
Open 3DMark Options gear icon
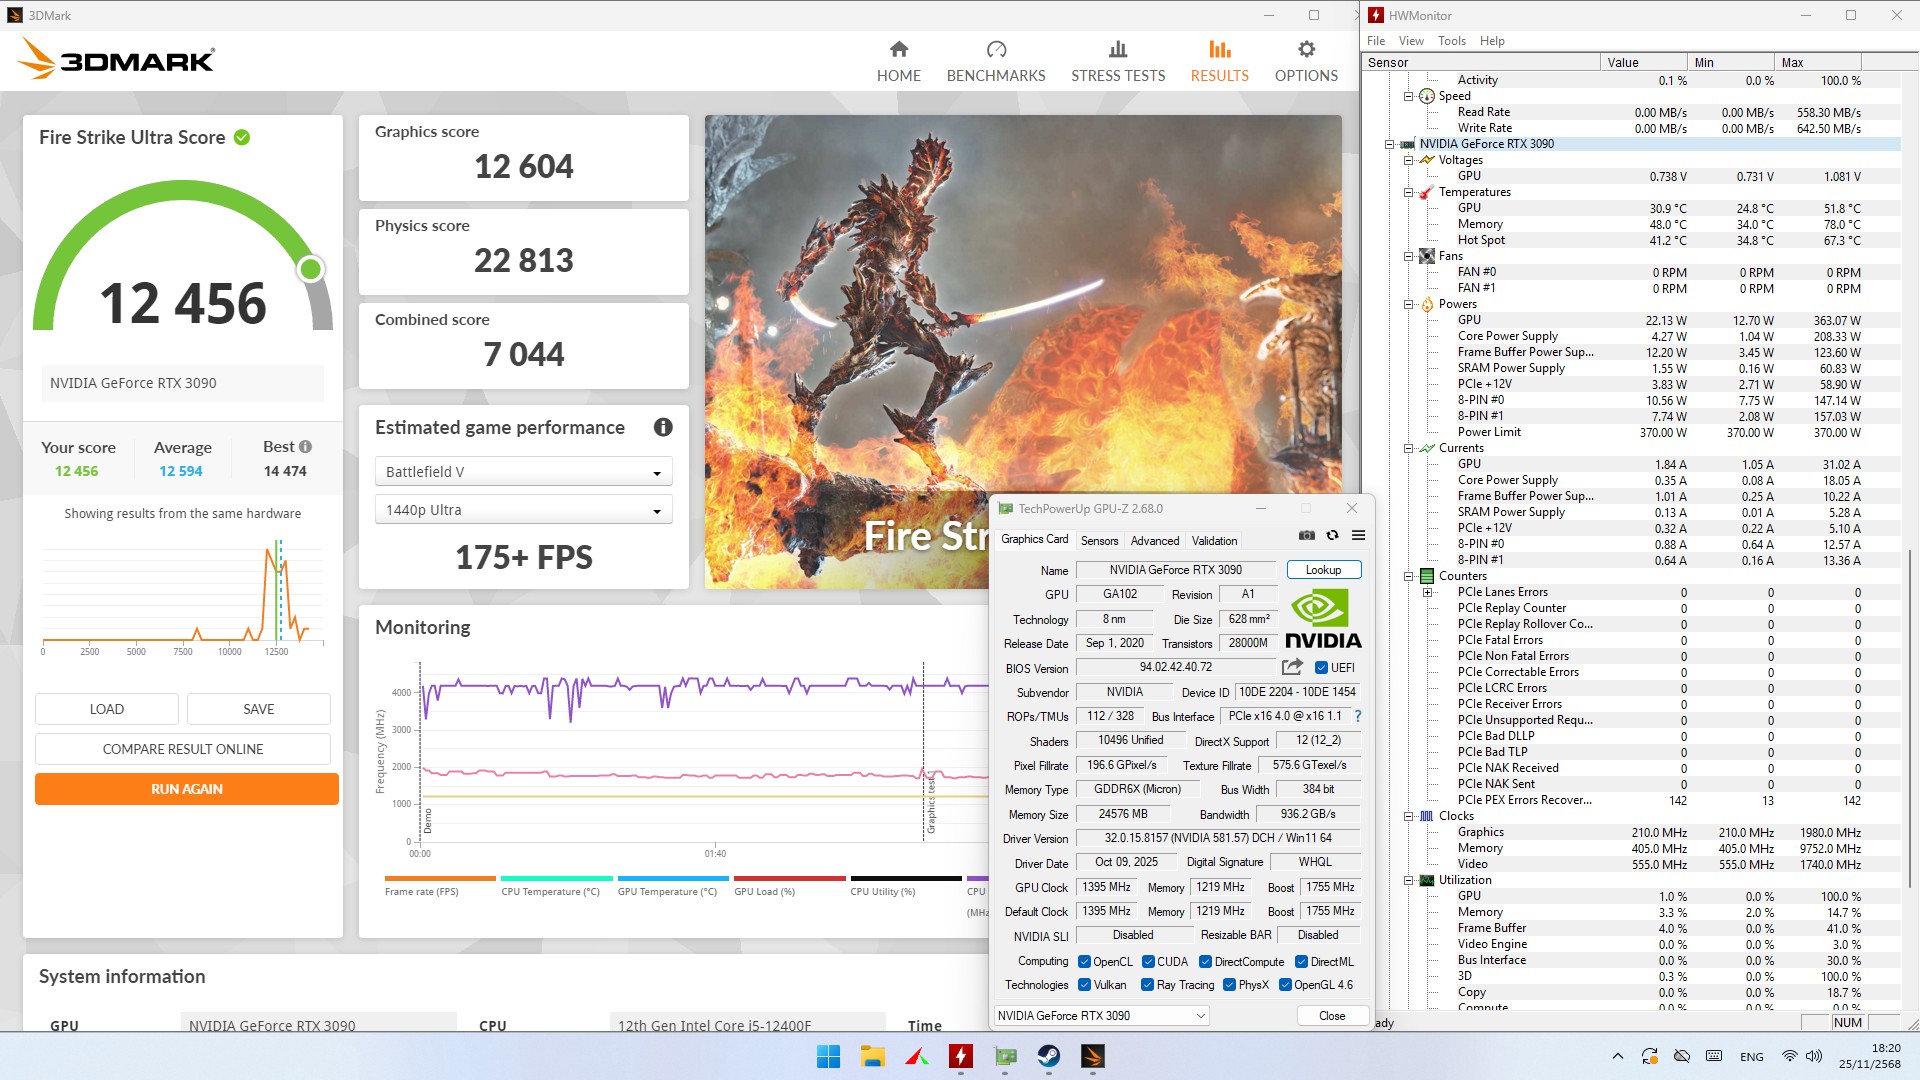(x=1306, y=50)
